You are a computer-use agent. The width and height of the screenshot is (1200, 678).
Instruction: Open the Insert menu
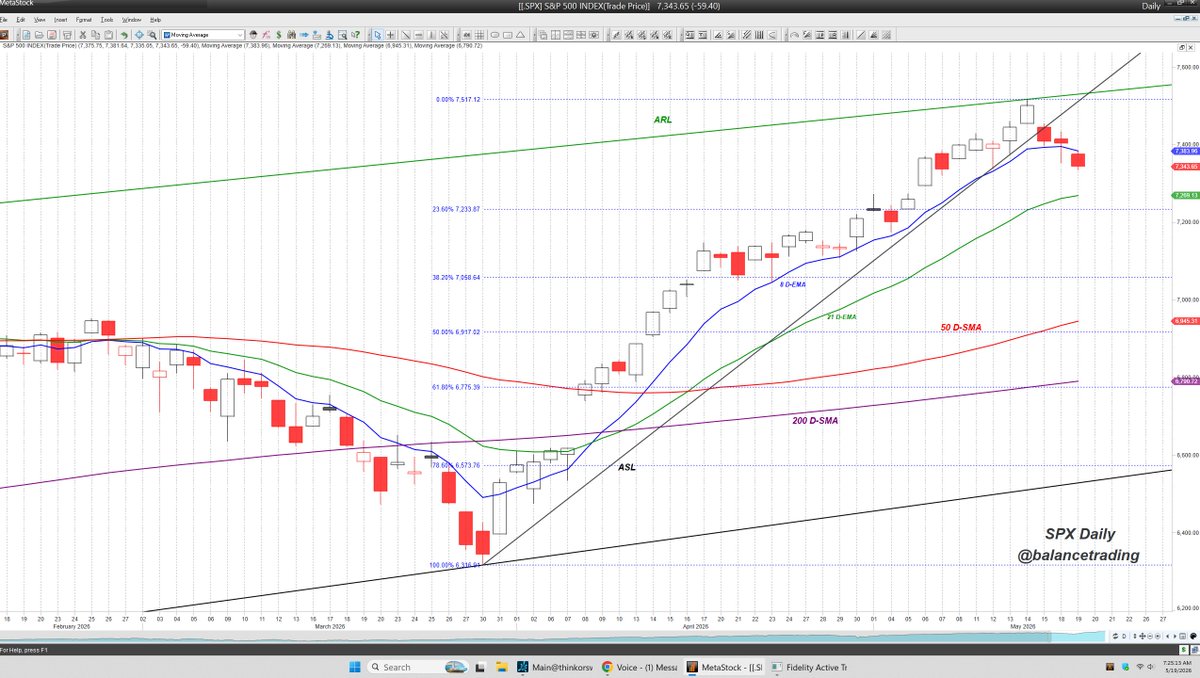(60, 20)
